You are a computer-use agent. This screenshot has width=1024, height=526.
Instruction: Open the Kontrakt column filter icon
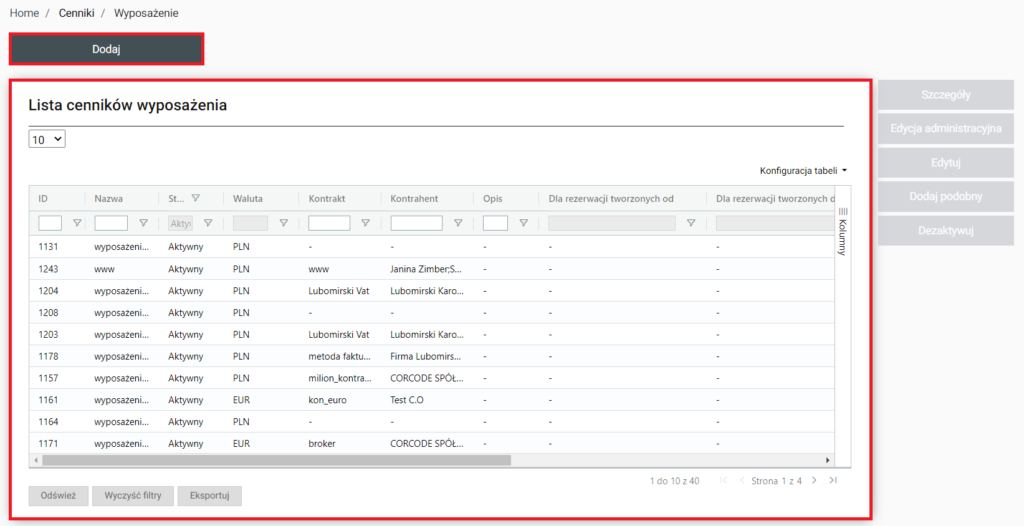[x=365, y=224]
